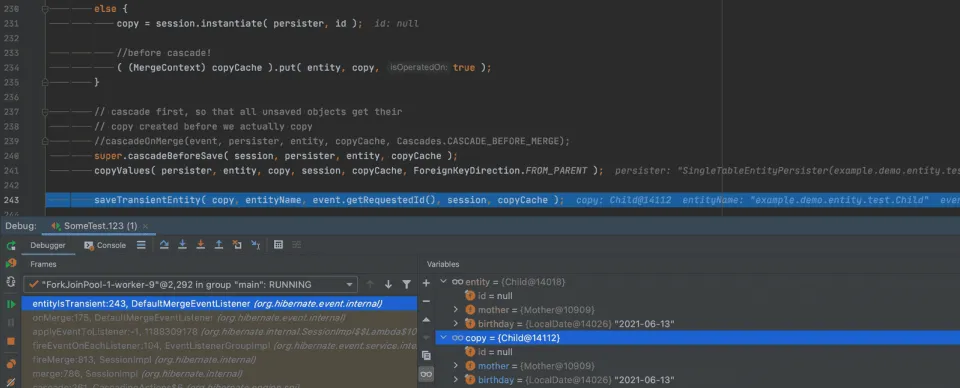Click the Rerun SomeTest icon
This screenshot has width=960, height=388.
(x=11, y=245)
